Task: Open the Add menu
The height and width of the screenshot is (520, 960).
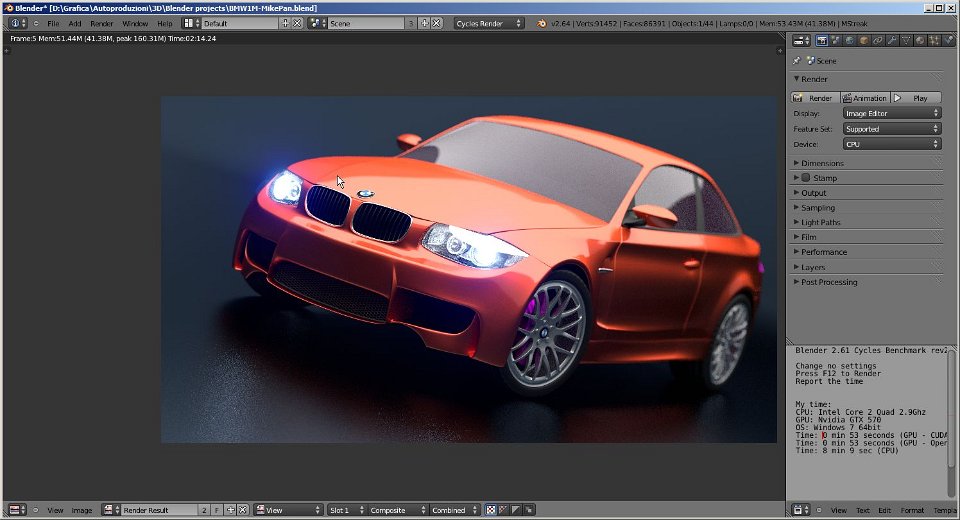Action: [x=75, y=23]
